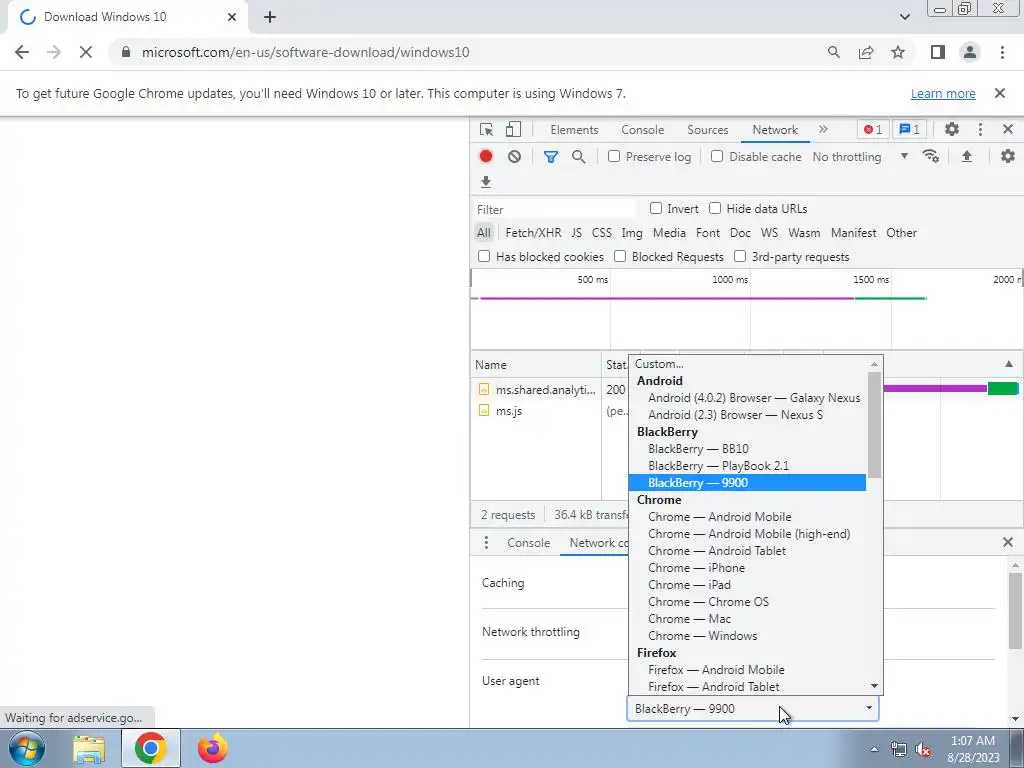The image size is (1024, 768).
Task: Select Chrome — iPhone user agent
Action: click(x=747, y=568)
